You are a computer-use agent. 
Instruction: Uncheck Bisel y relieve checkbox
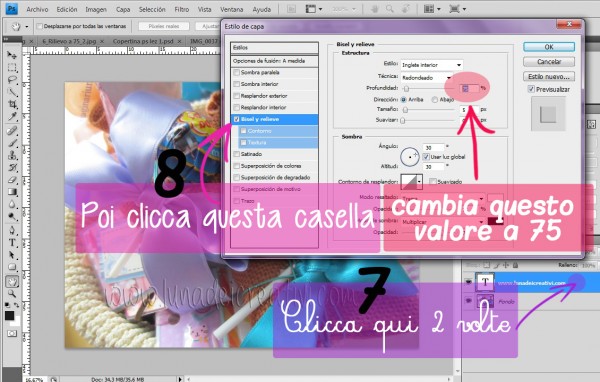[x=236, y=119]
